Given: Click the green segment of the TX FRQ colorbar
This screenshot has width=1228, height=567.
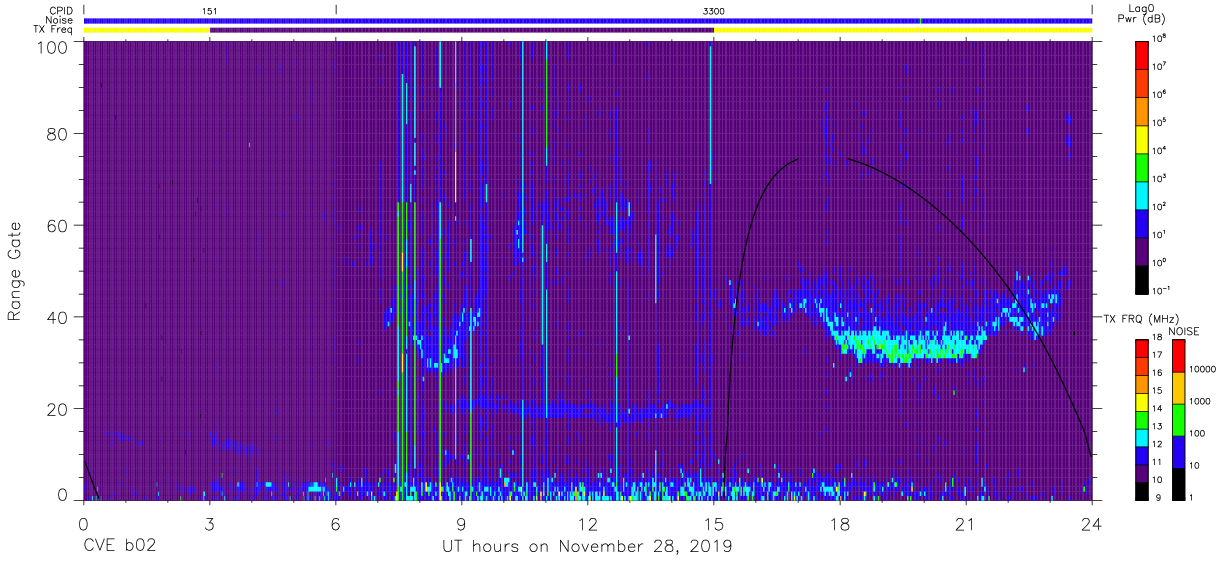Looking at the screenshot, I should click(1142, 419).
